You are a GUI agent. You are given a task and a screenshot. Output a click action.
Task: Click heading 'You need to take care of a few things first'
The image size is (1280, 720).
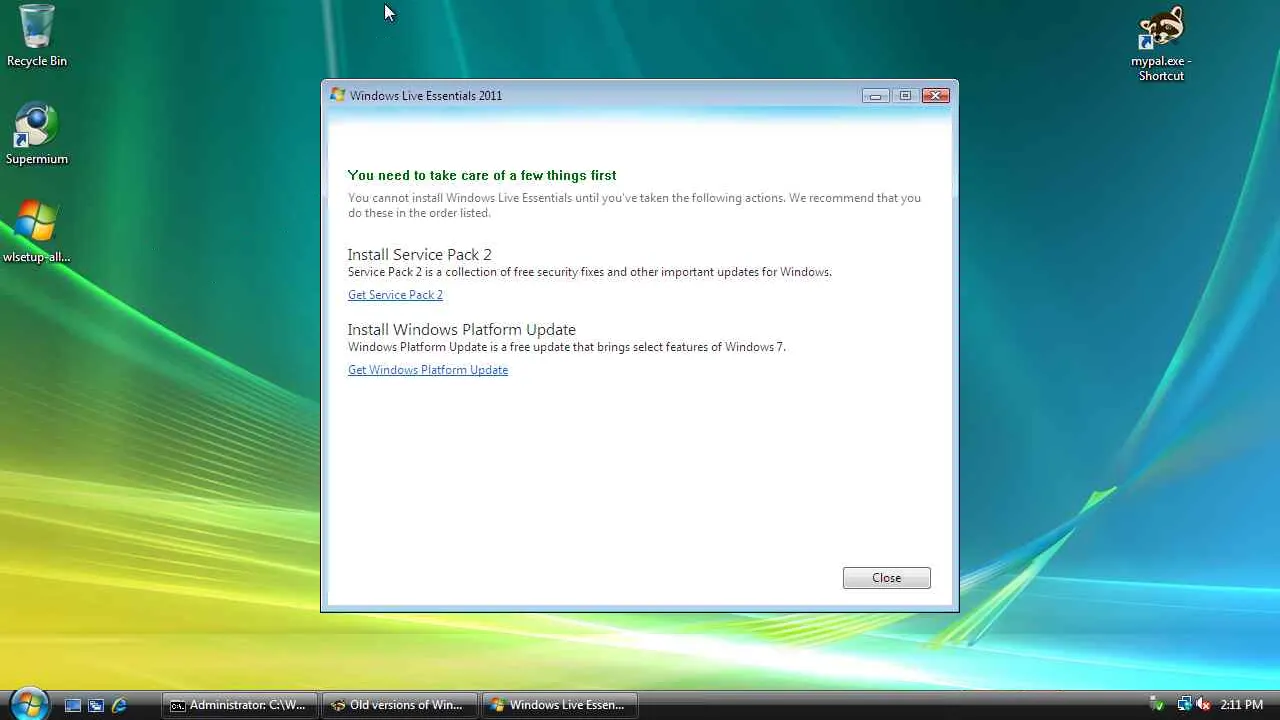[x=482, y=175]
